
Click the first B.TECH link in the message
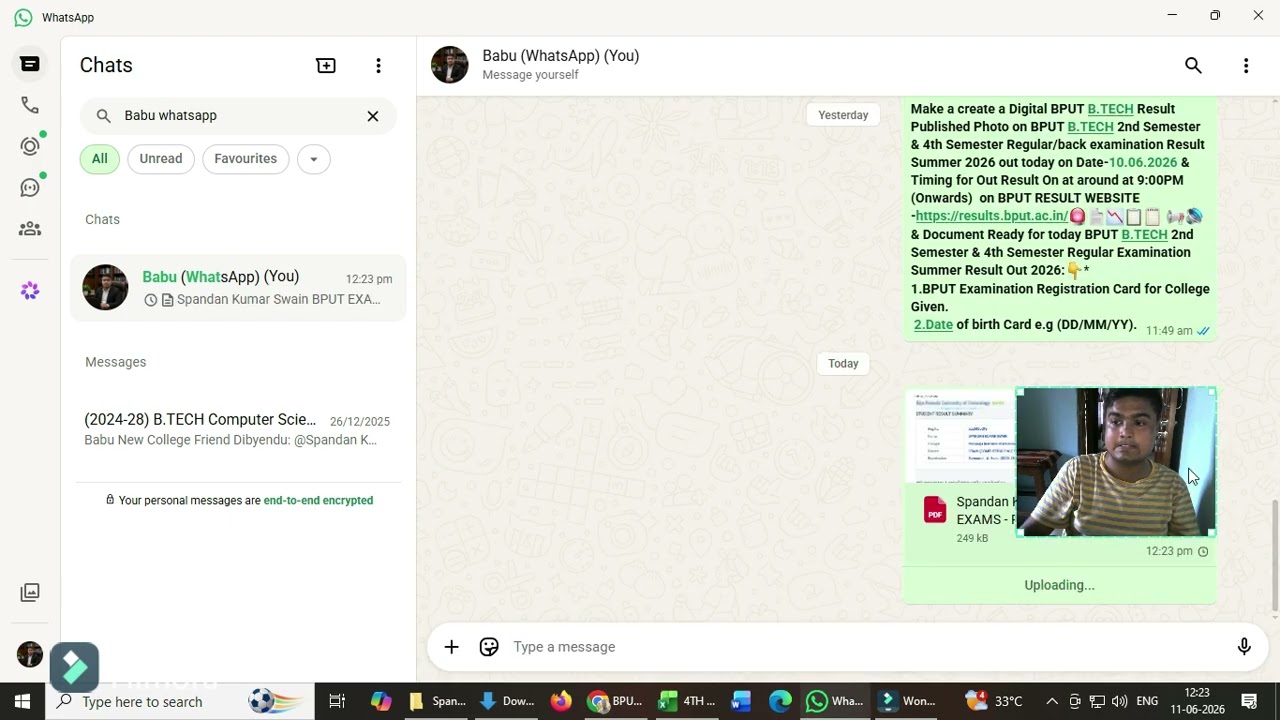1110,109
